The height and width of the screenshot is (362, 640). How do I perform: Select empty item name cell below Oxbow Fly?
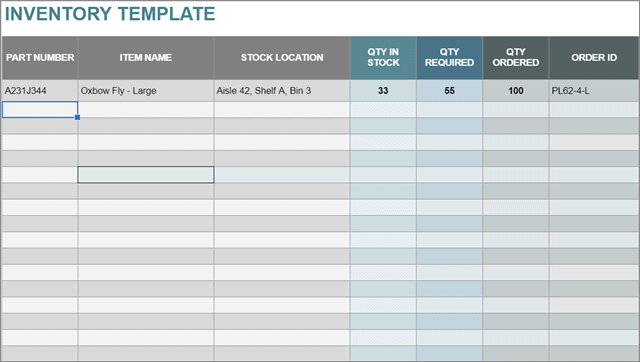[146, 110]
